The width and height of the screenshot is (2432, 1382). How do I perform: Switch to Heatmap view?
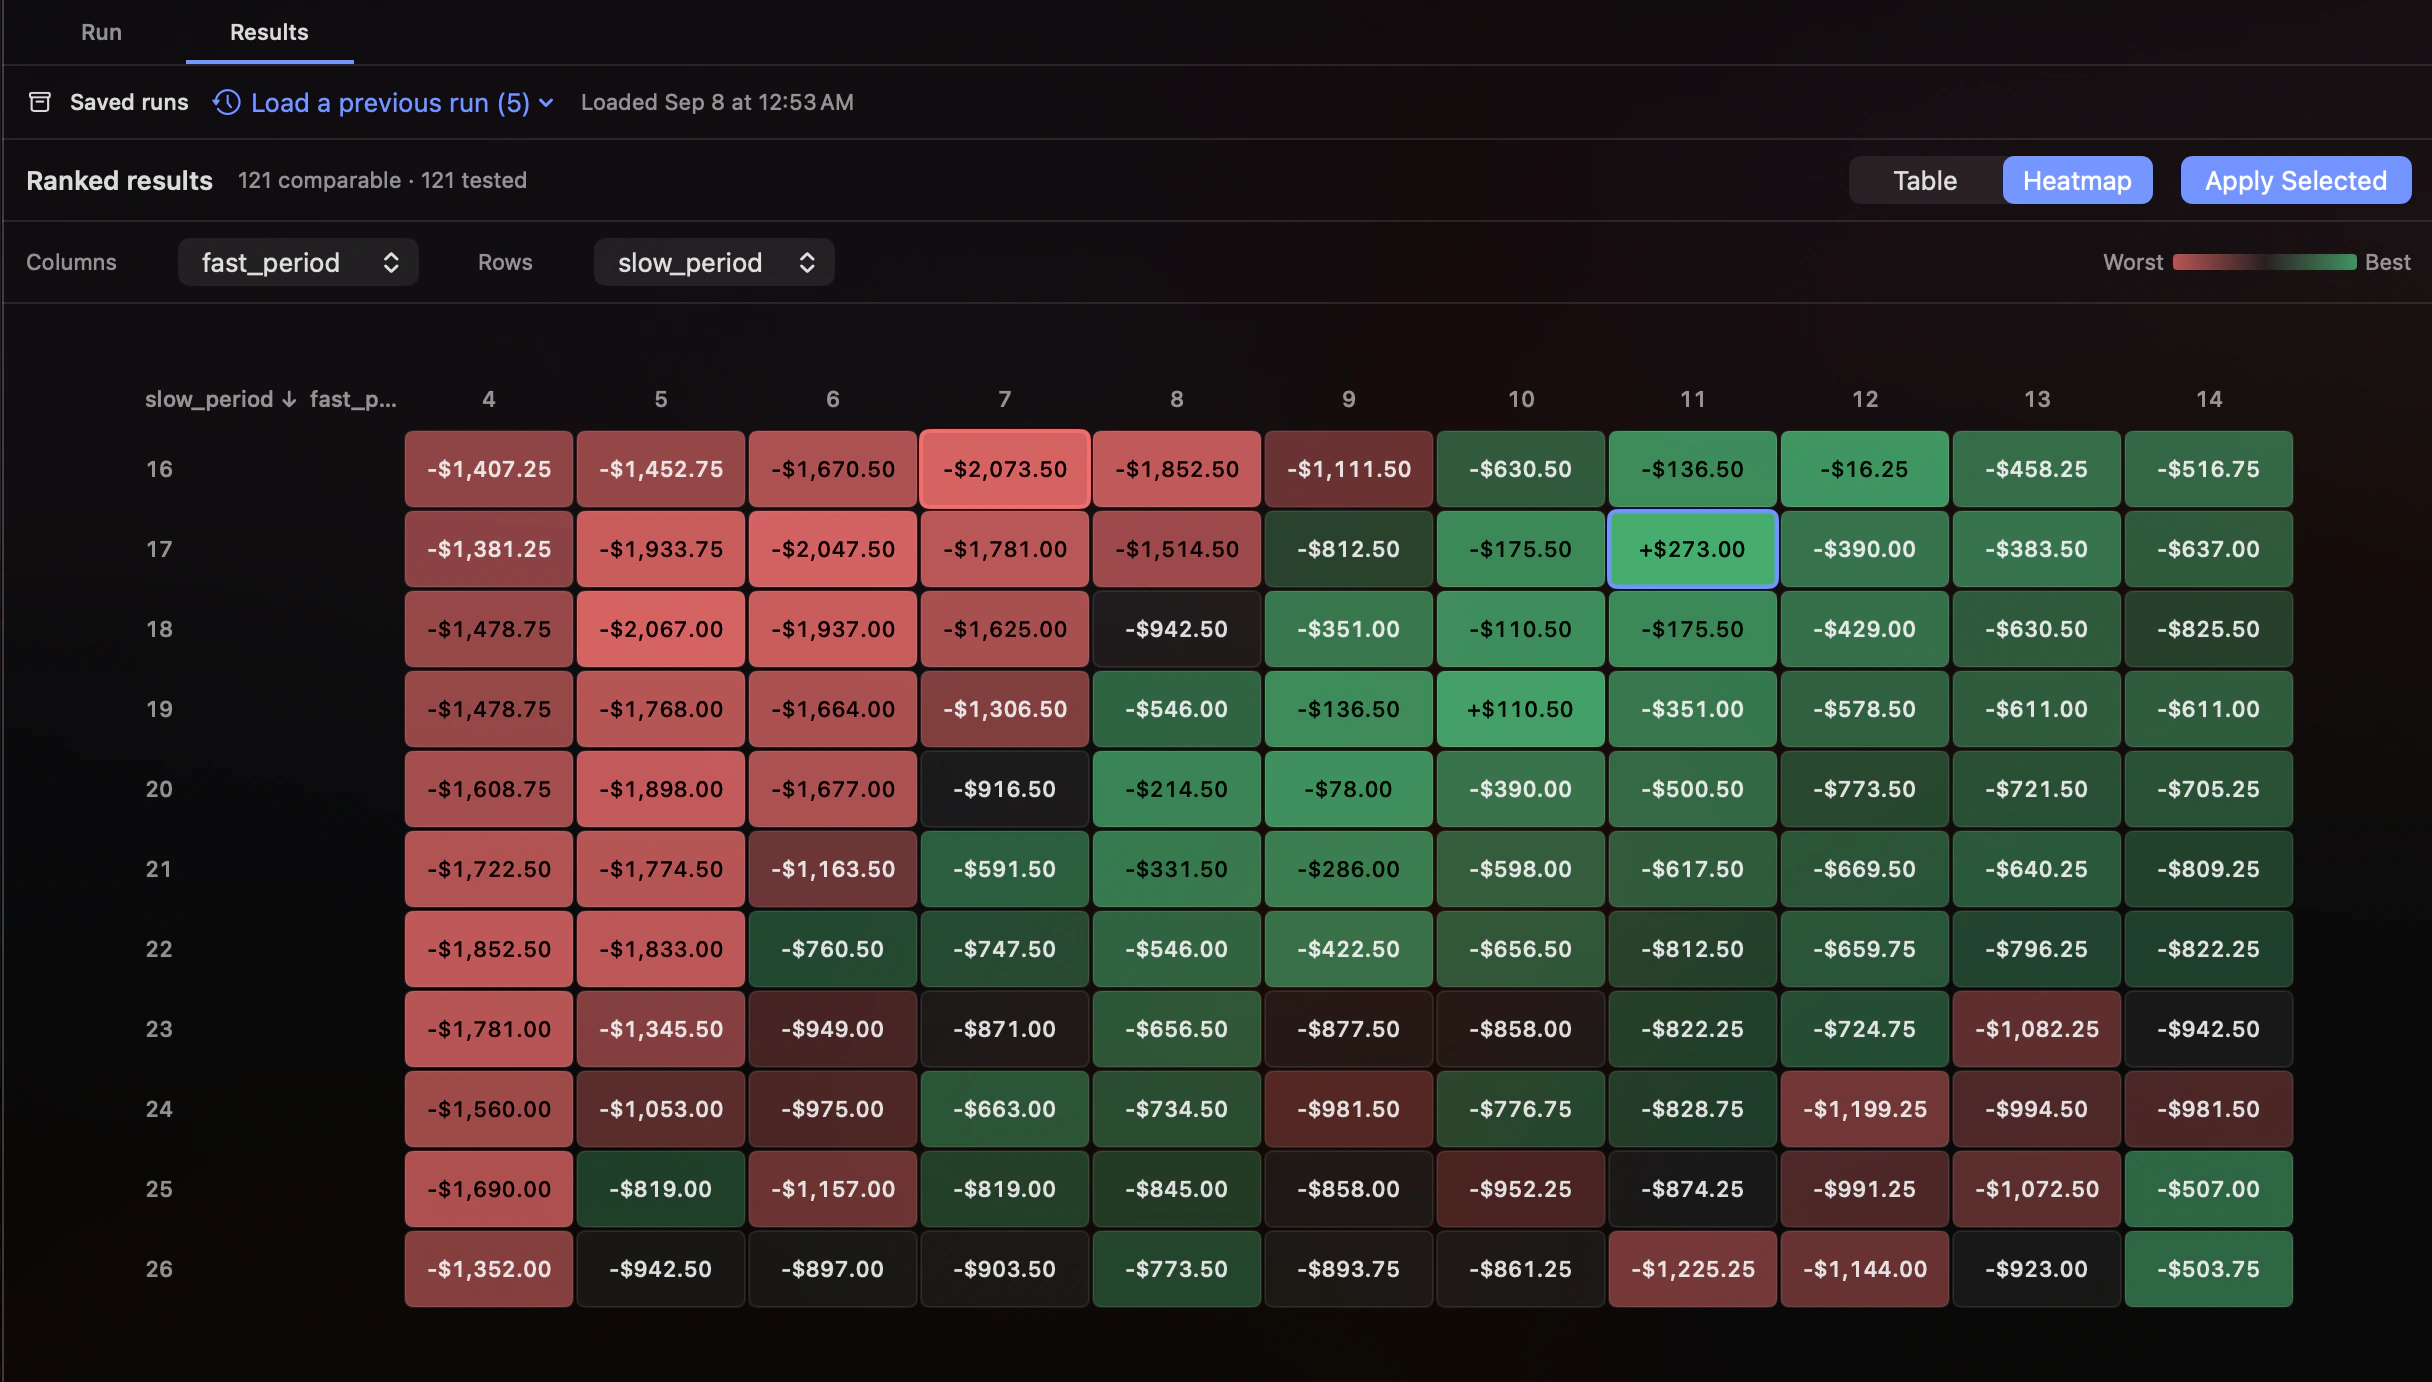click(x=2077, y=180)
